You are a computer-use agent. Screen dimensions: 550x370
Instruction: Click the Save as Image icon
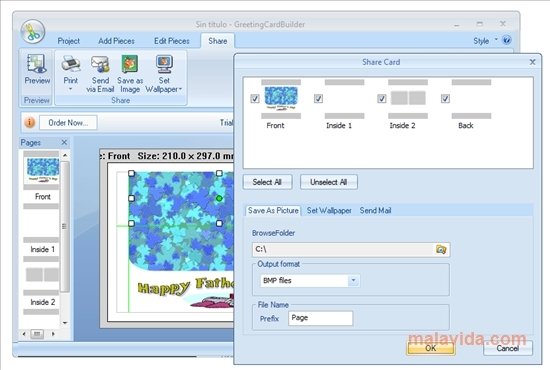(130, 65)
